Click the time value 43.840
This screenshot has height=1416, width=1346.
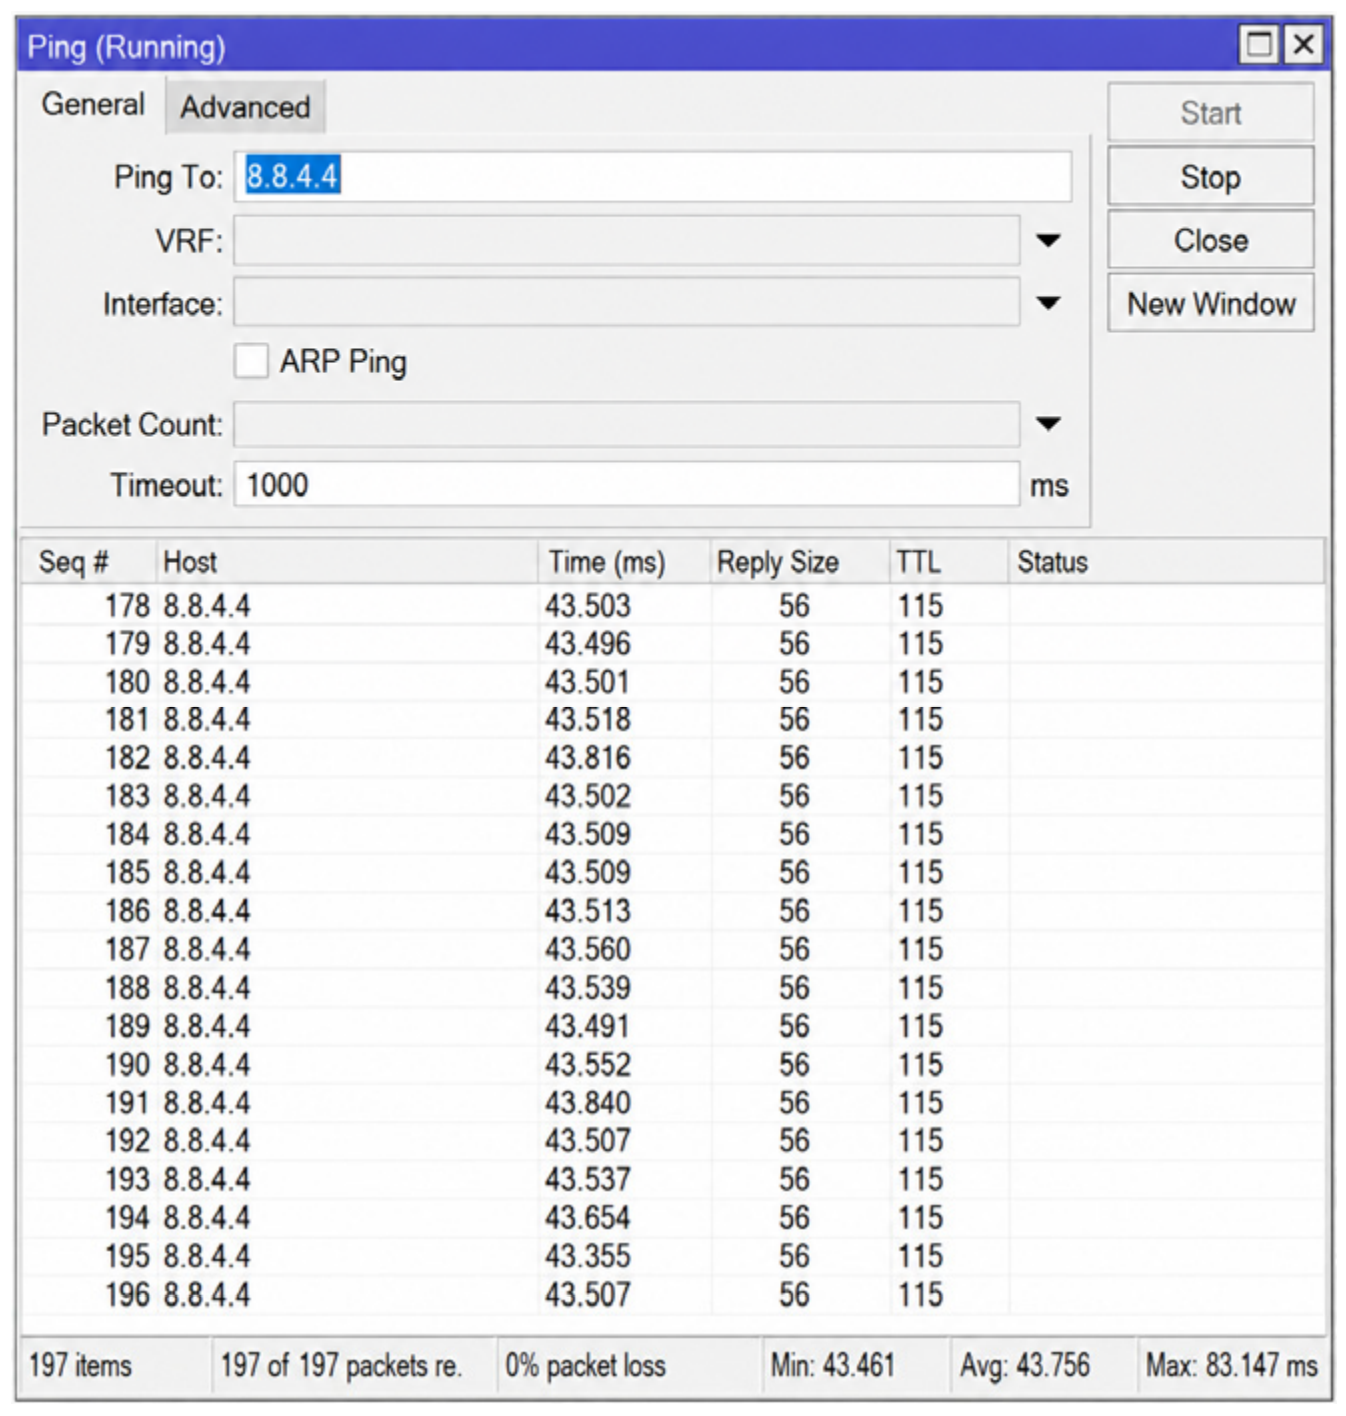click(588, 1103)
